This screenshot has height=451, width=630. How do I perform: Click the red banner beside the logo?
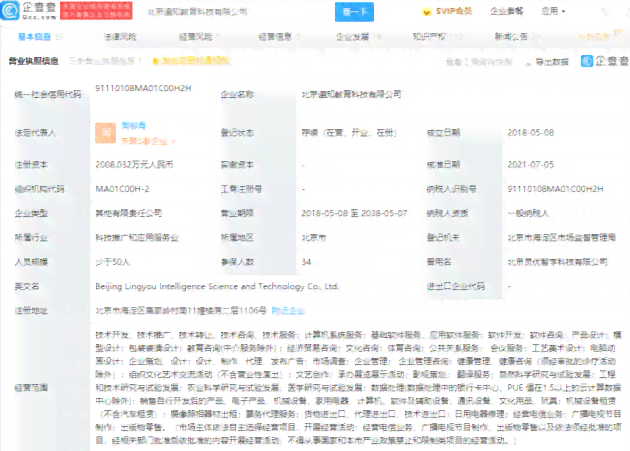(x=96, y=11)
